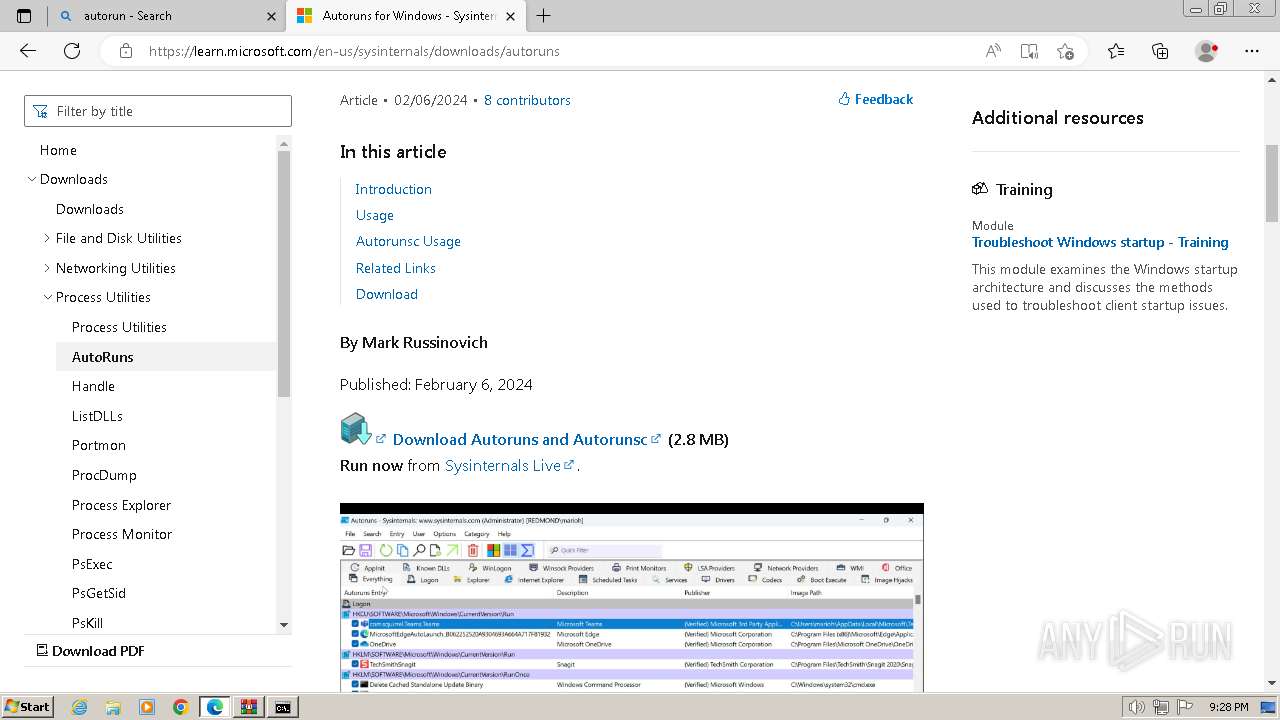The width and height of the screenshot is (1280, 720).
Task: Open the Autoruns screenshot image
Action: pyautogui.click(x=632, y=597)
